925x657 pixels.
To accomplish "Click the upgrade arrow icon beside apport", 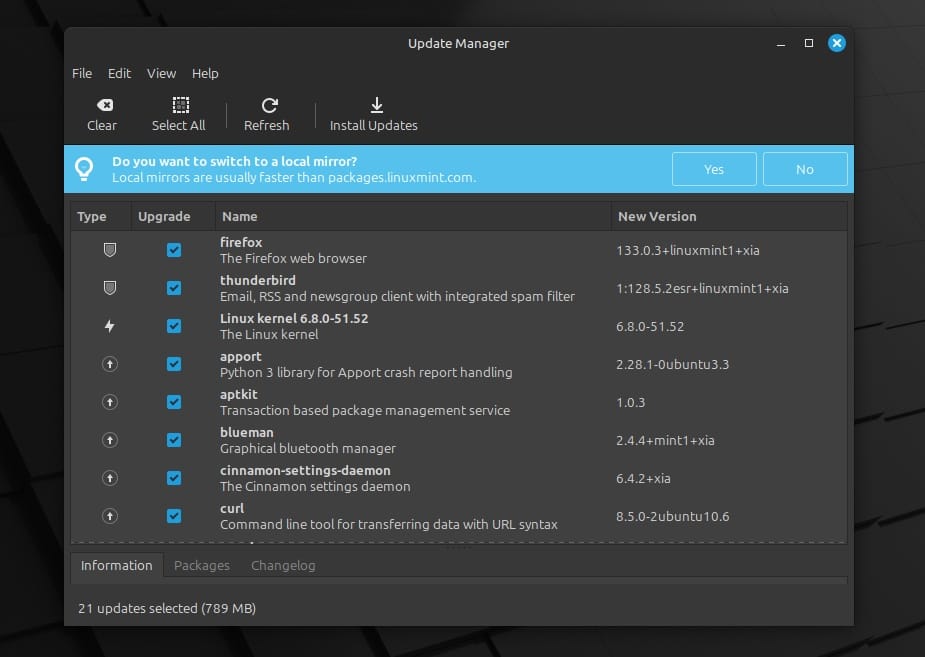I will point(110,364).
